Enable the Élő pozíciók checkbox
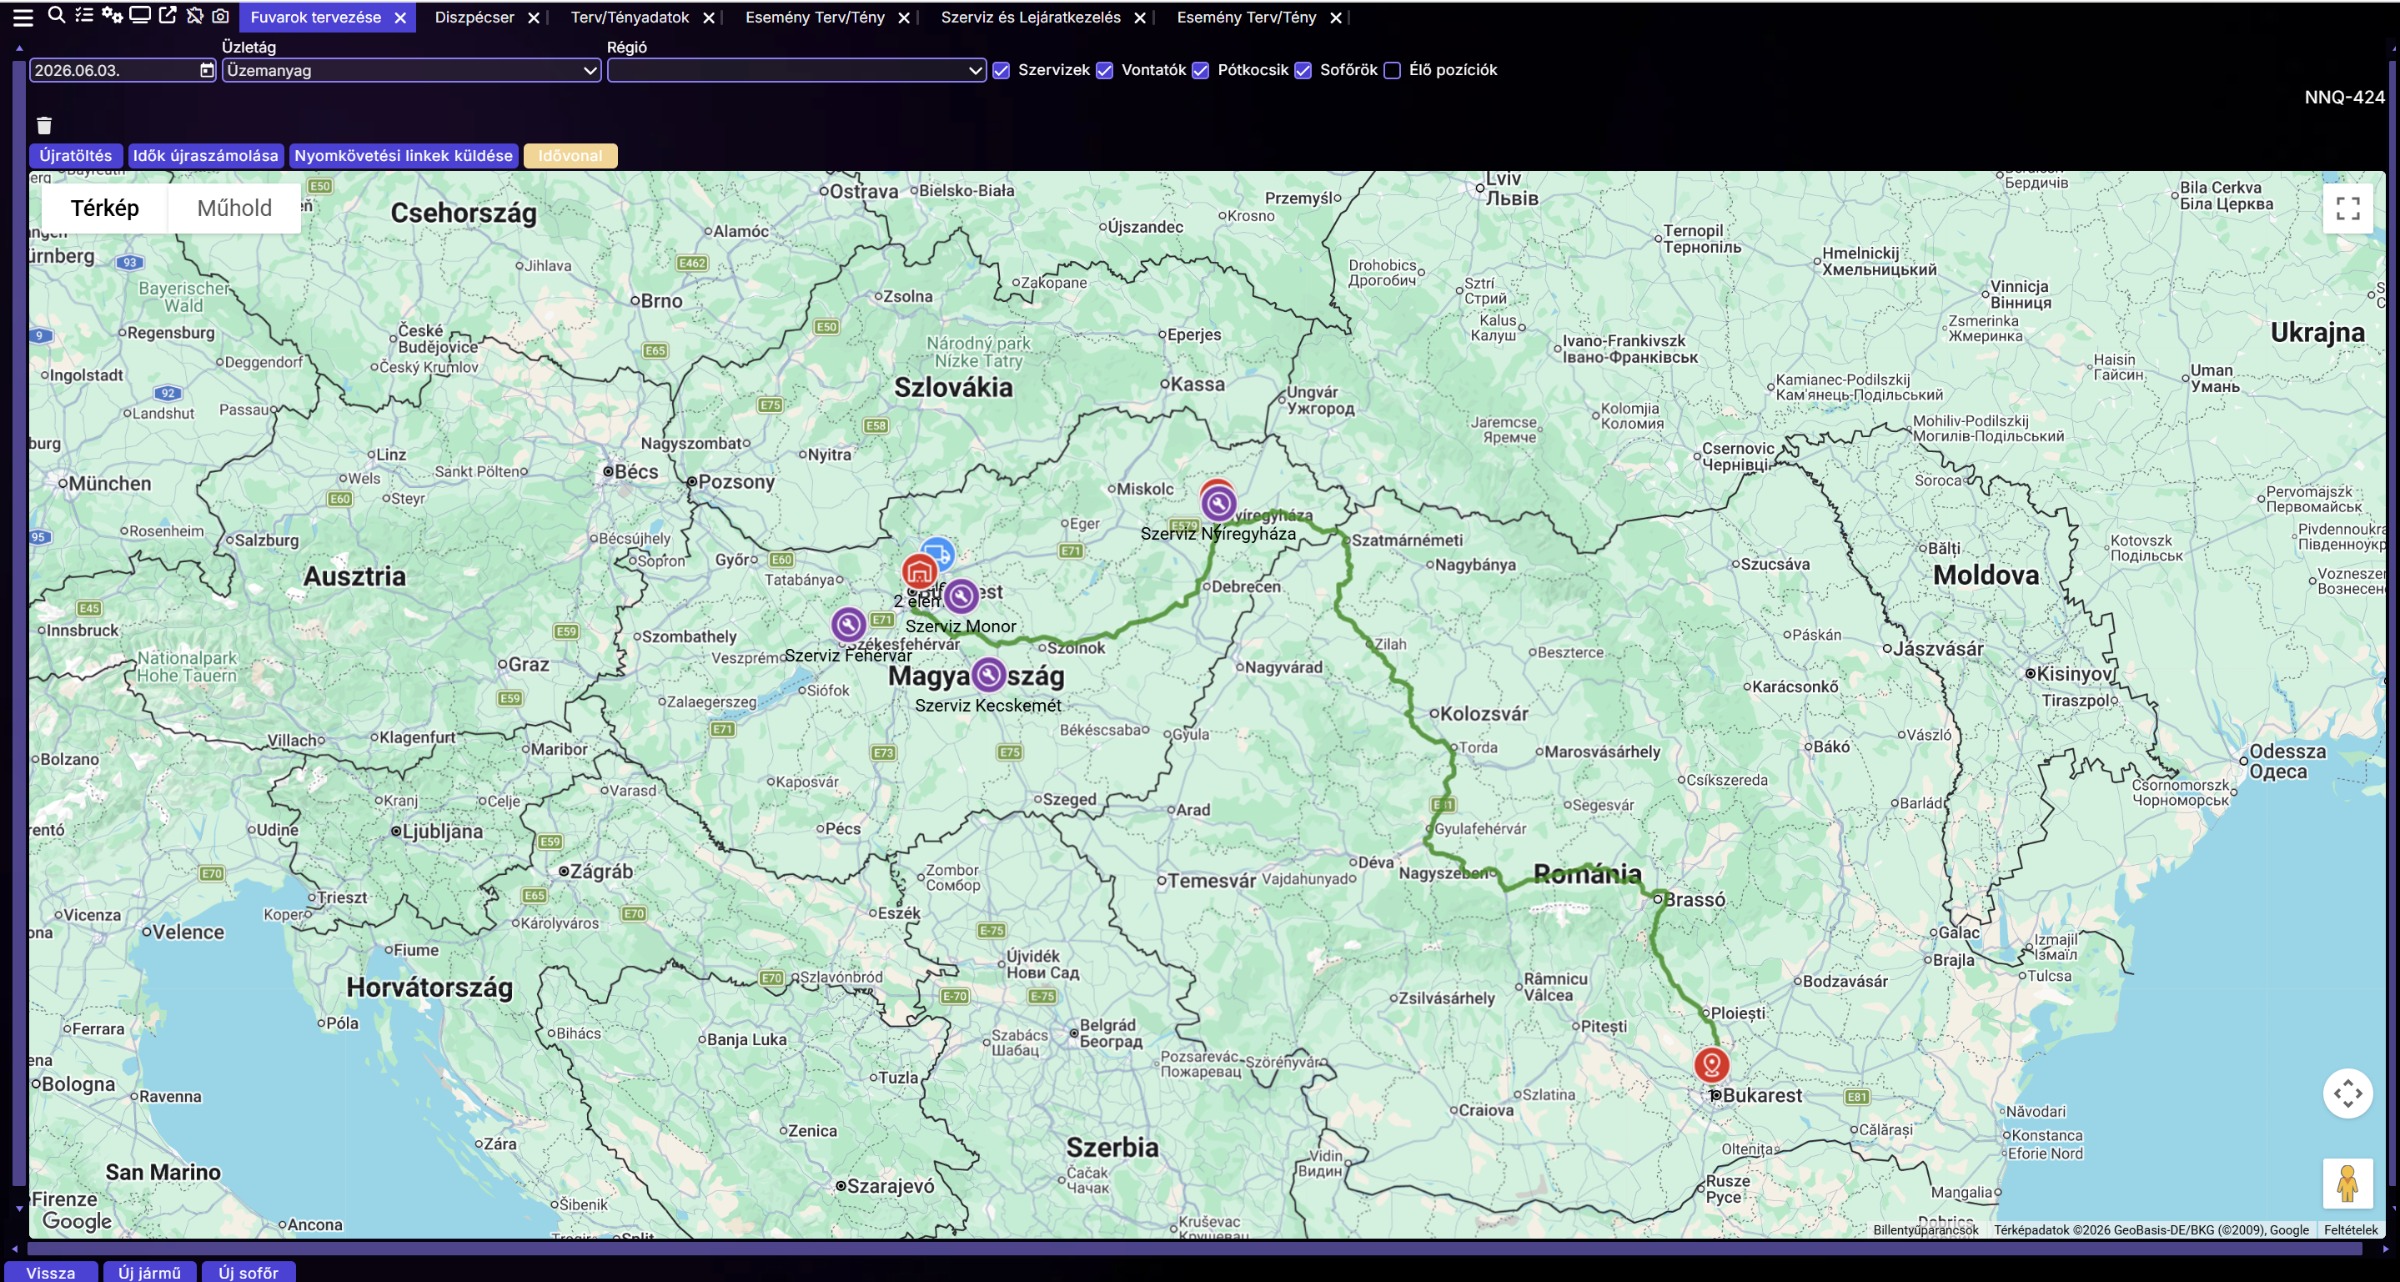 (1392, 70)
